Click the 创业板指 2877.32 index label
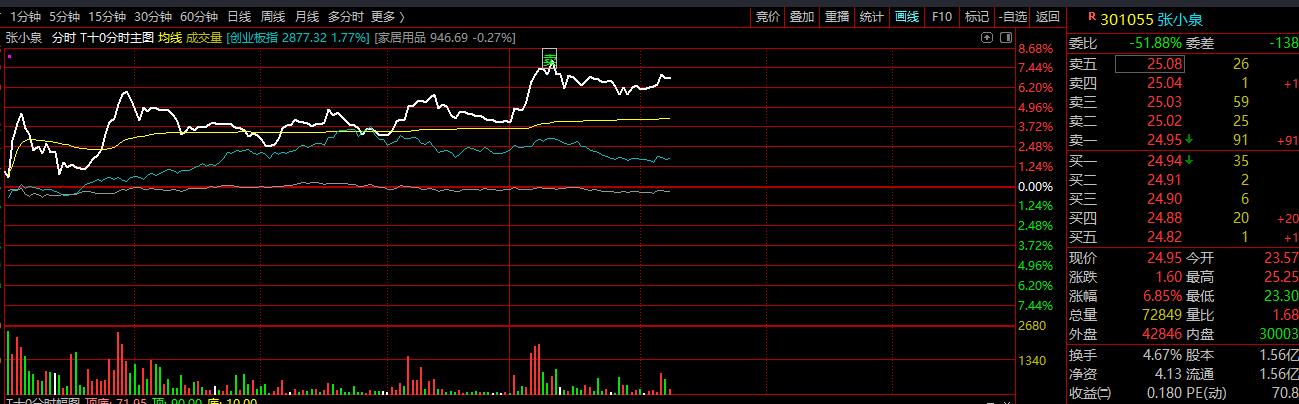Viewport: 1299px width, 404px height. pos(298,37)
